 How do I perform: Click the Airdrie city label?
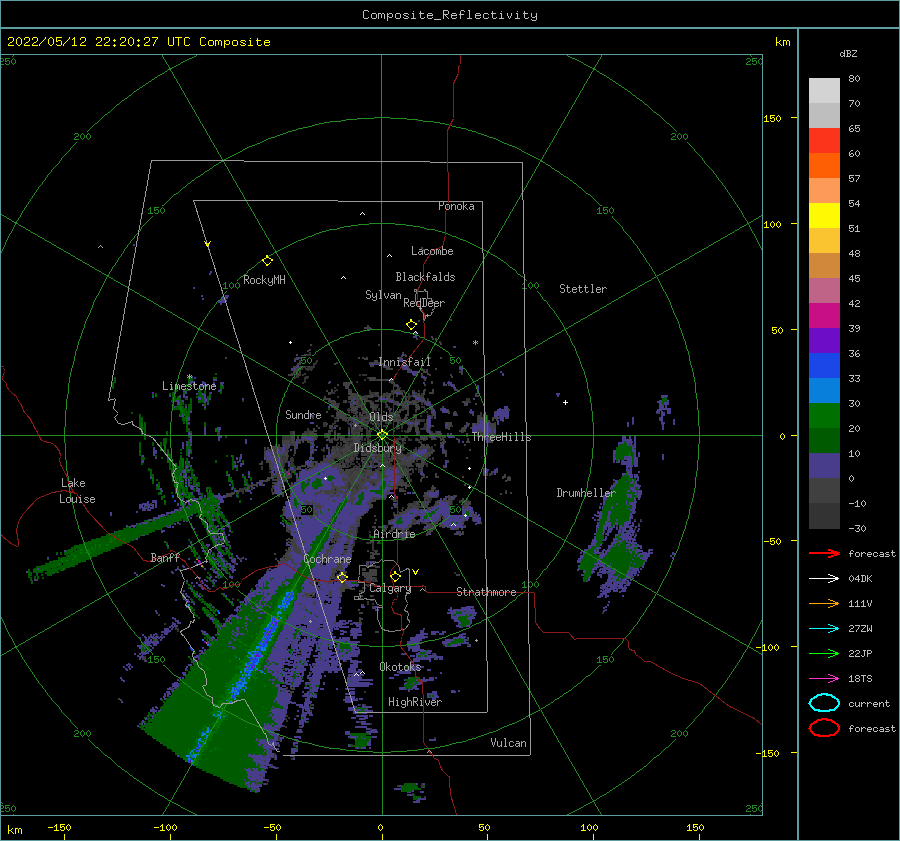(394, 534)
